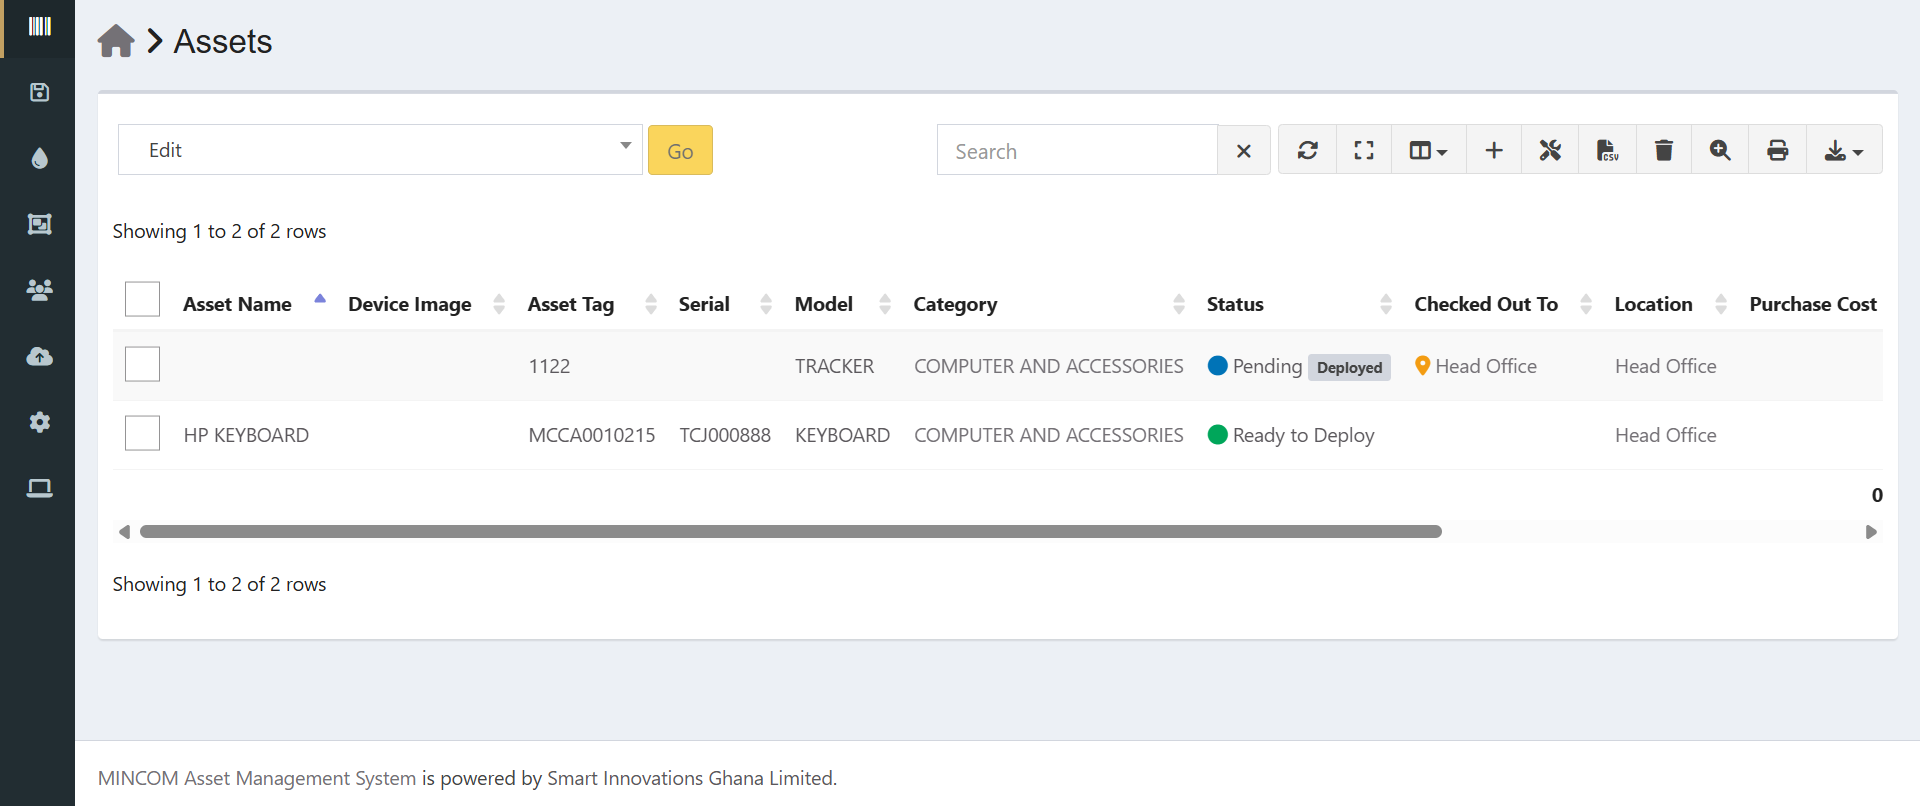Tick the select-all checkbox in header
Image resolution: width=1920 pixels, height=806 pixels.
tap(142, 299)
